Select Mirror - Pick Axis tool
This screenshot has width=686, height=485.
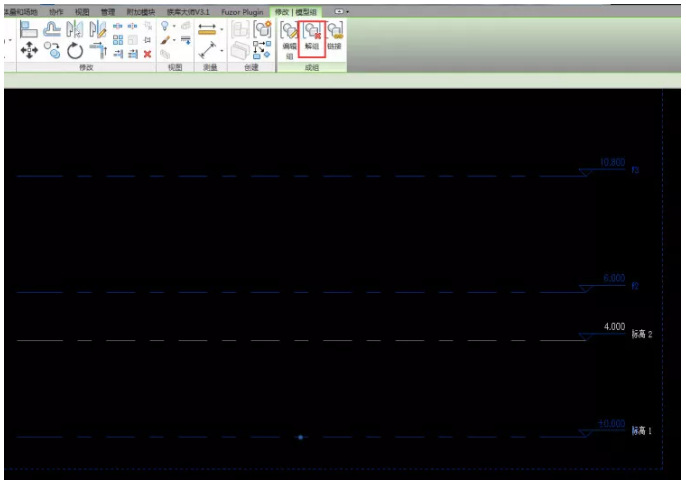[75, 29]
